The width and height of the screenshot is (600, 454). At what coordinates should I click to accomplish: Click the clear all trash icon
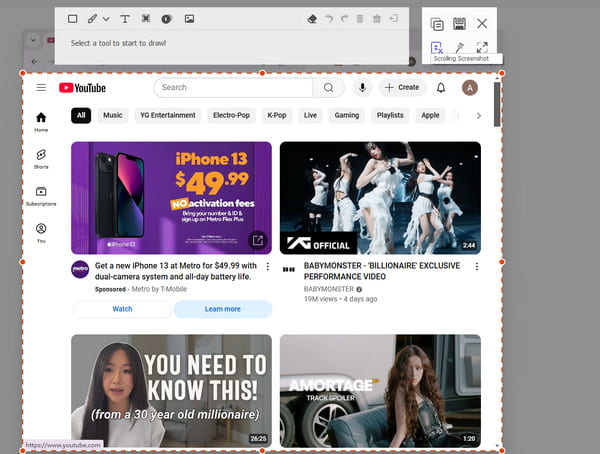[377, 18]
